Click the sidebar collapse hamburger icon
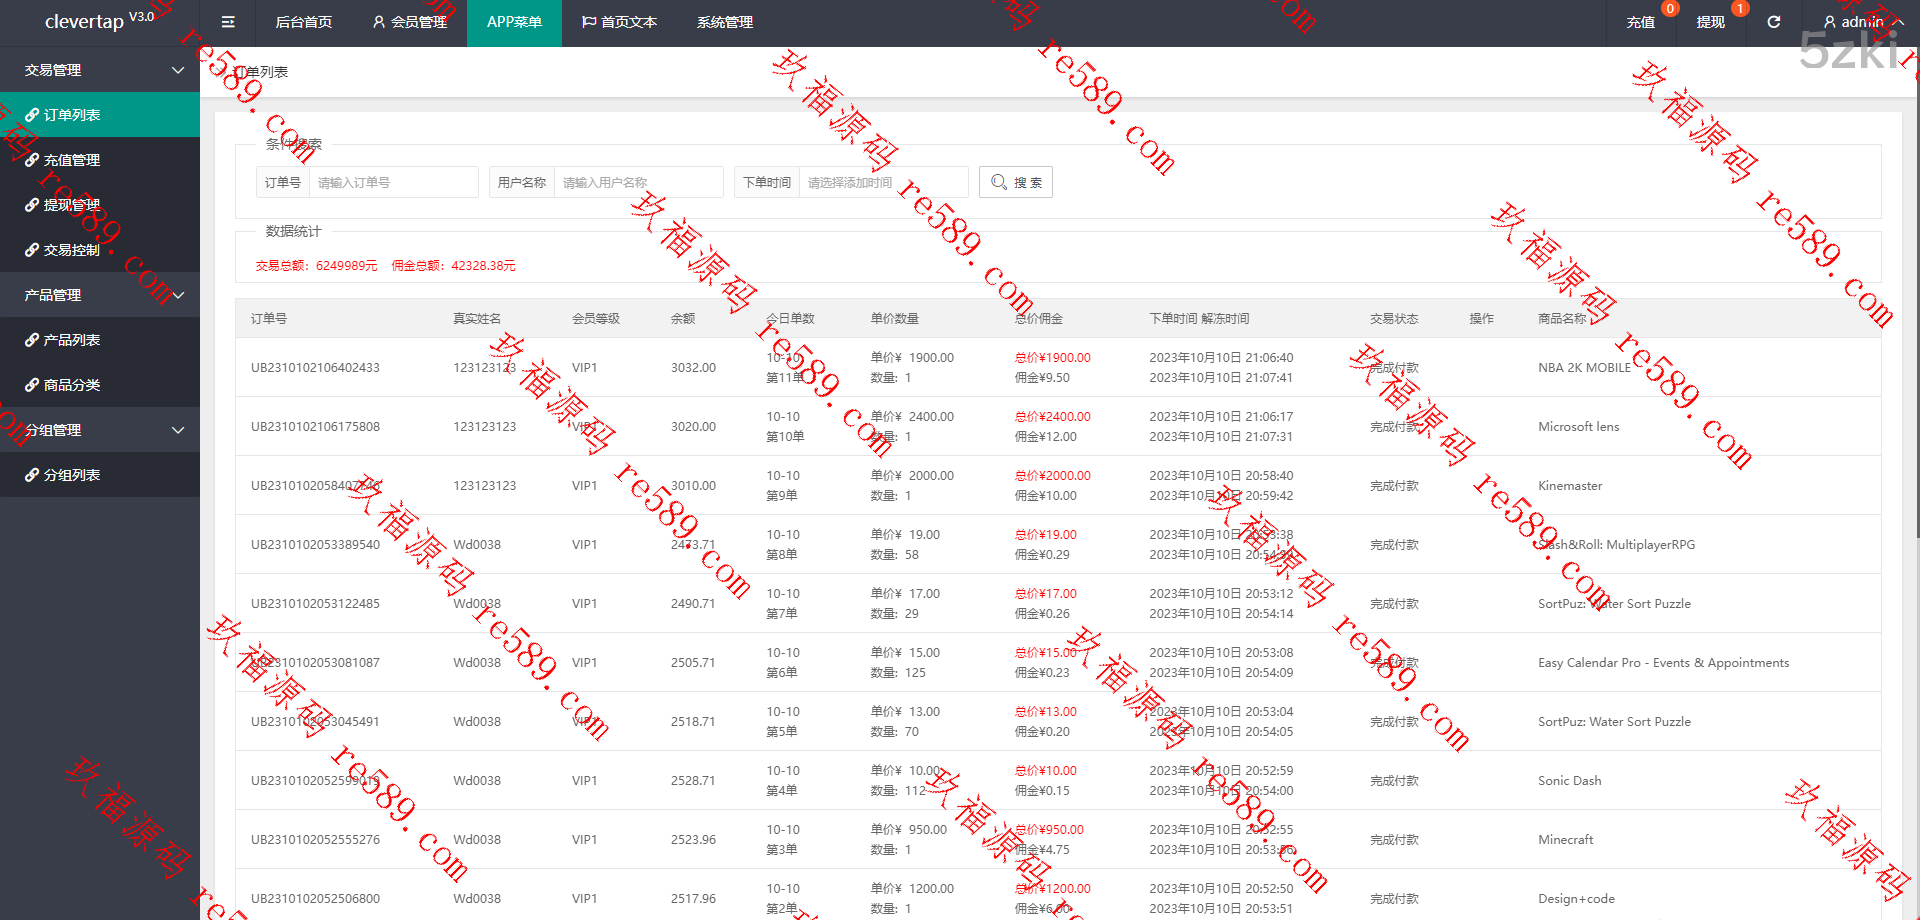The width and height of the screenshot is (1920, 920). point(228,22)
